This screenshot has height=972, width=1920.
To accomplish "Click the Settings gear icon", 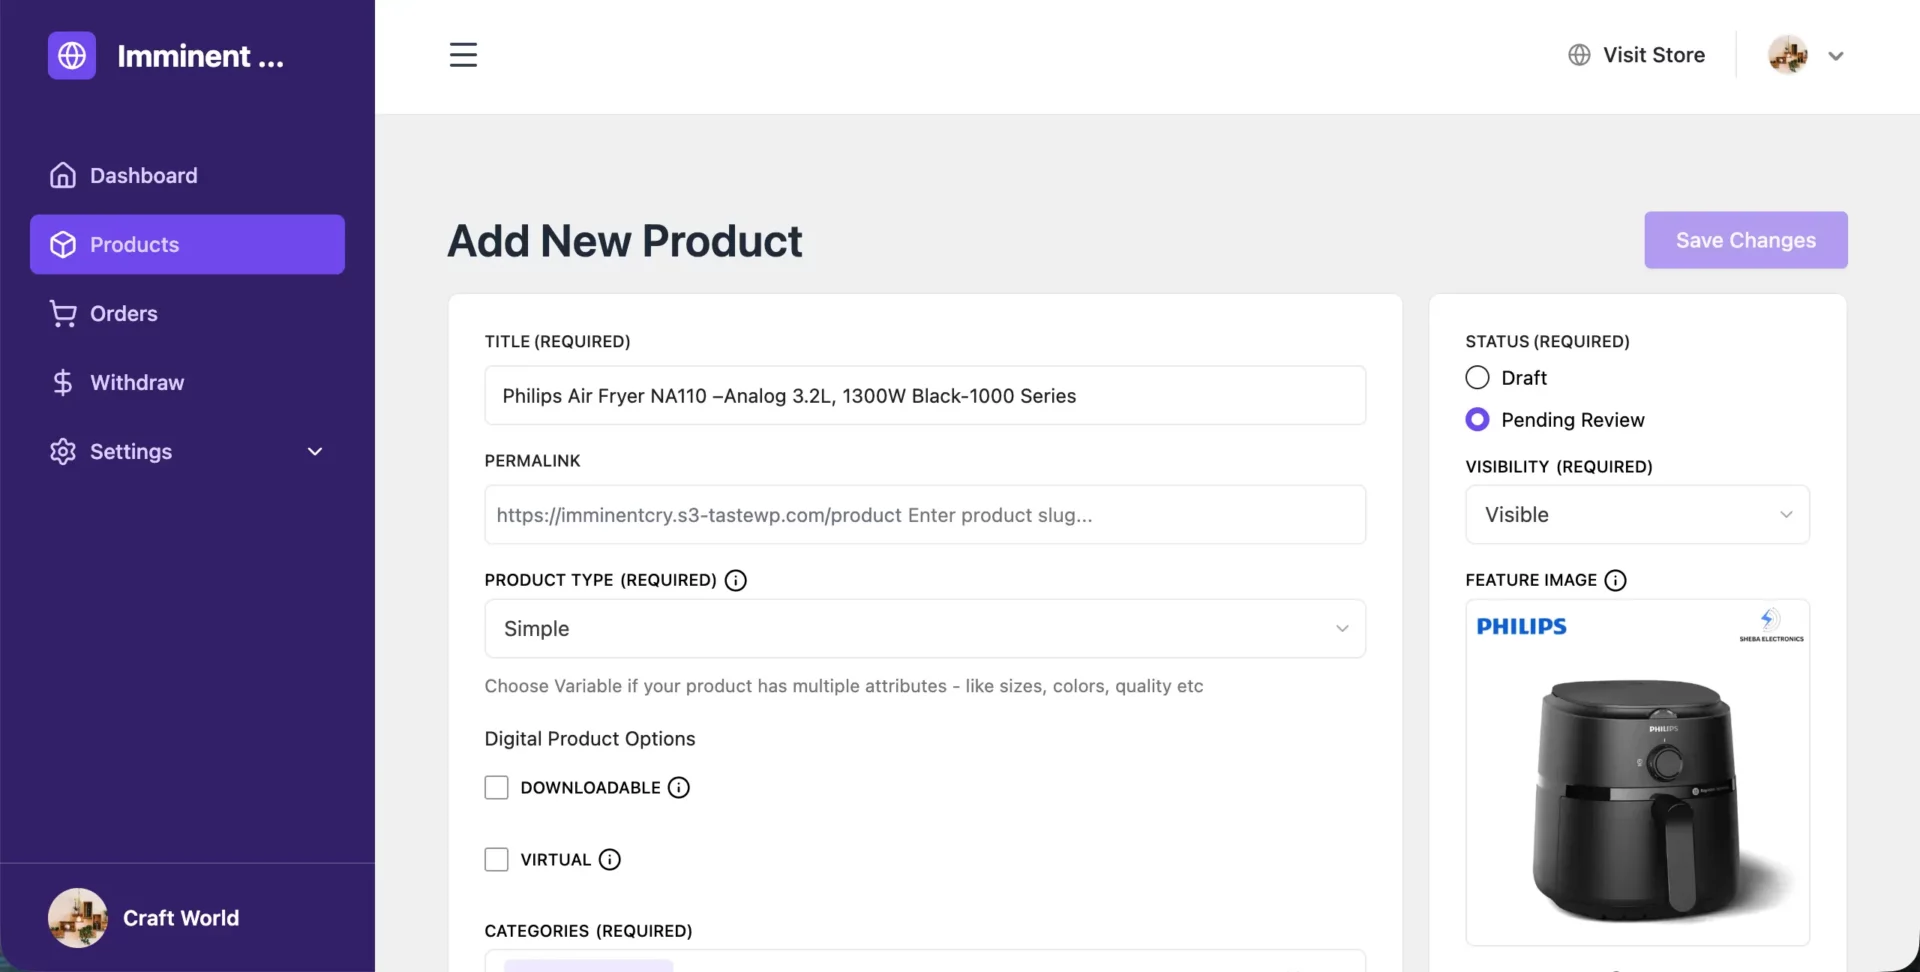I will pyautogui.click(x=63, y=451).
